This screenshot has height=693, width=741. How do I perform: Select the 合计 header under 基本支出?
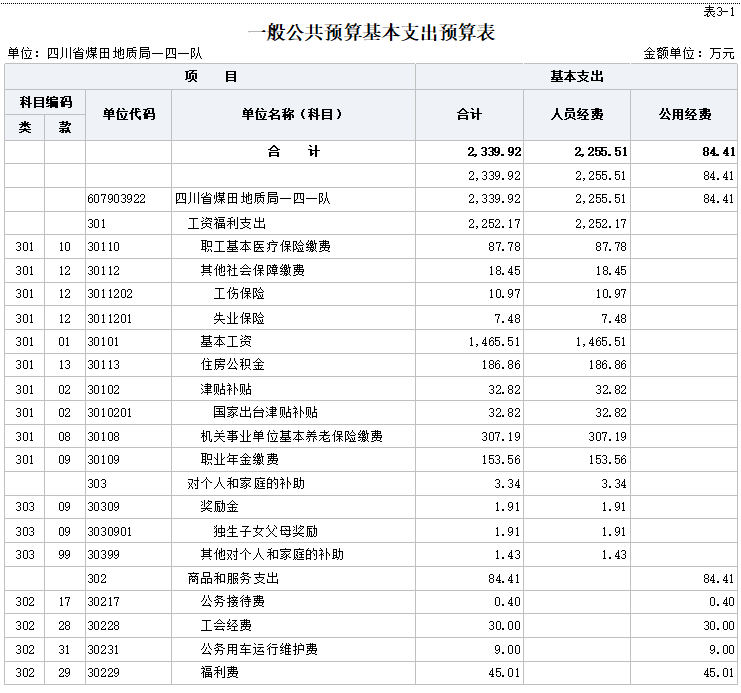click(469, 114)
